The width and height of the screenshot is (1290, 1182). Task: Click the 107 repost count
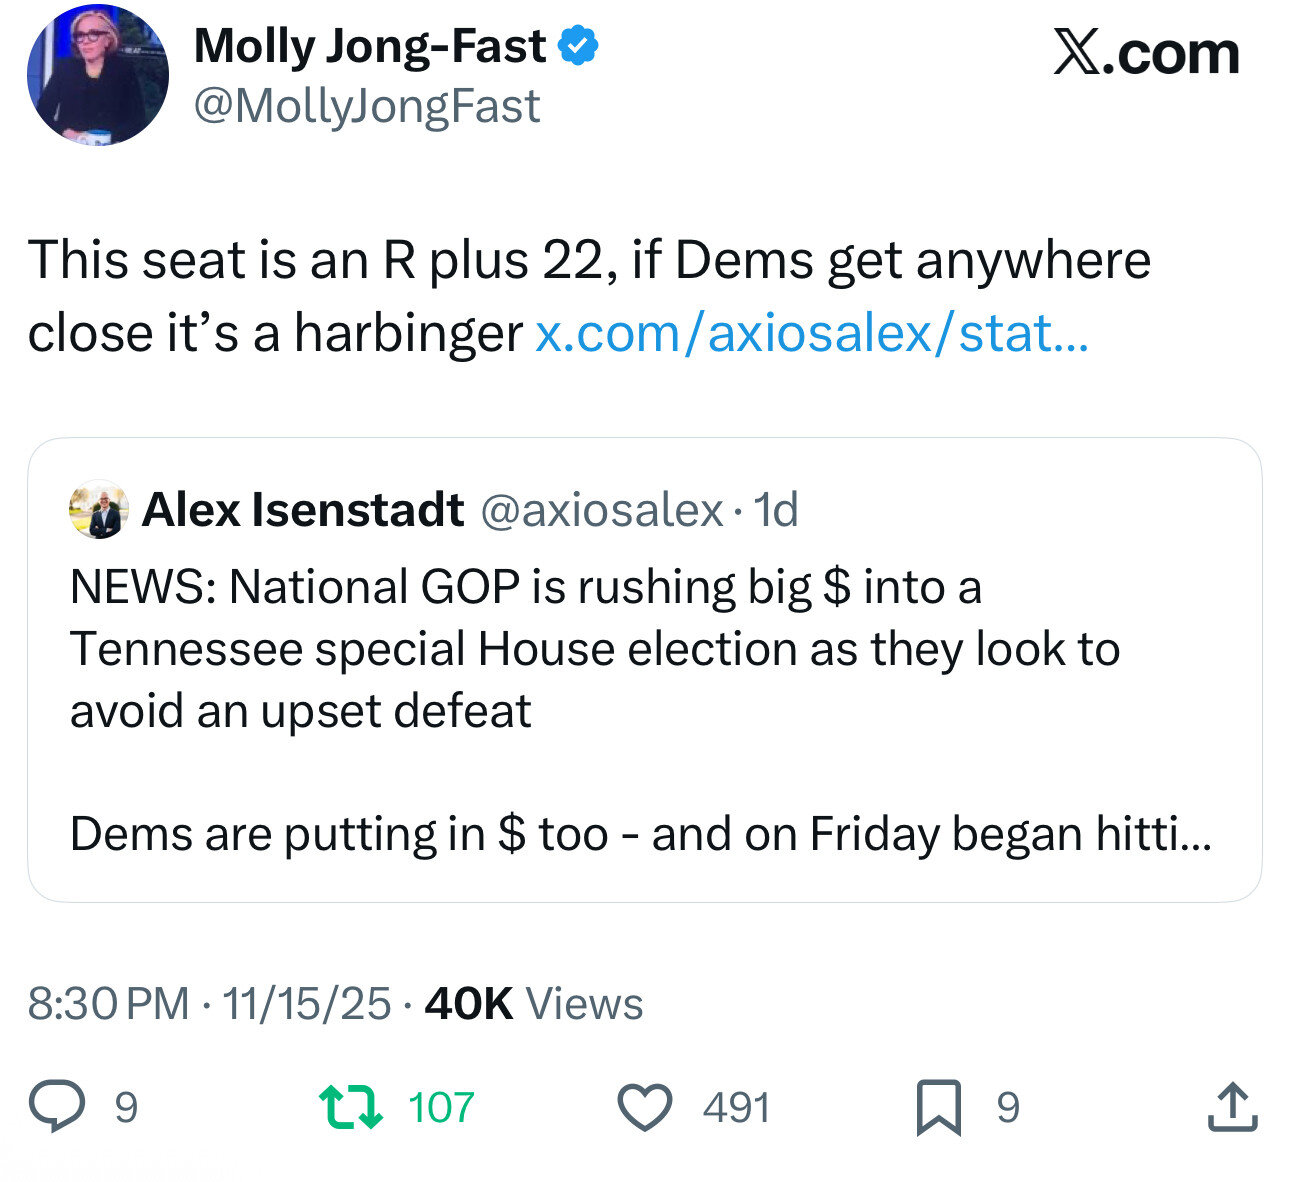click(x=441, y=1108)
